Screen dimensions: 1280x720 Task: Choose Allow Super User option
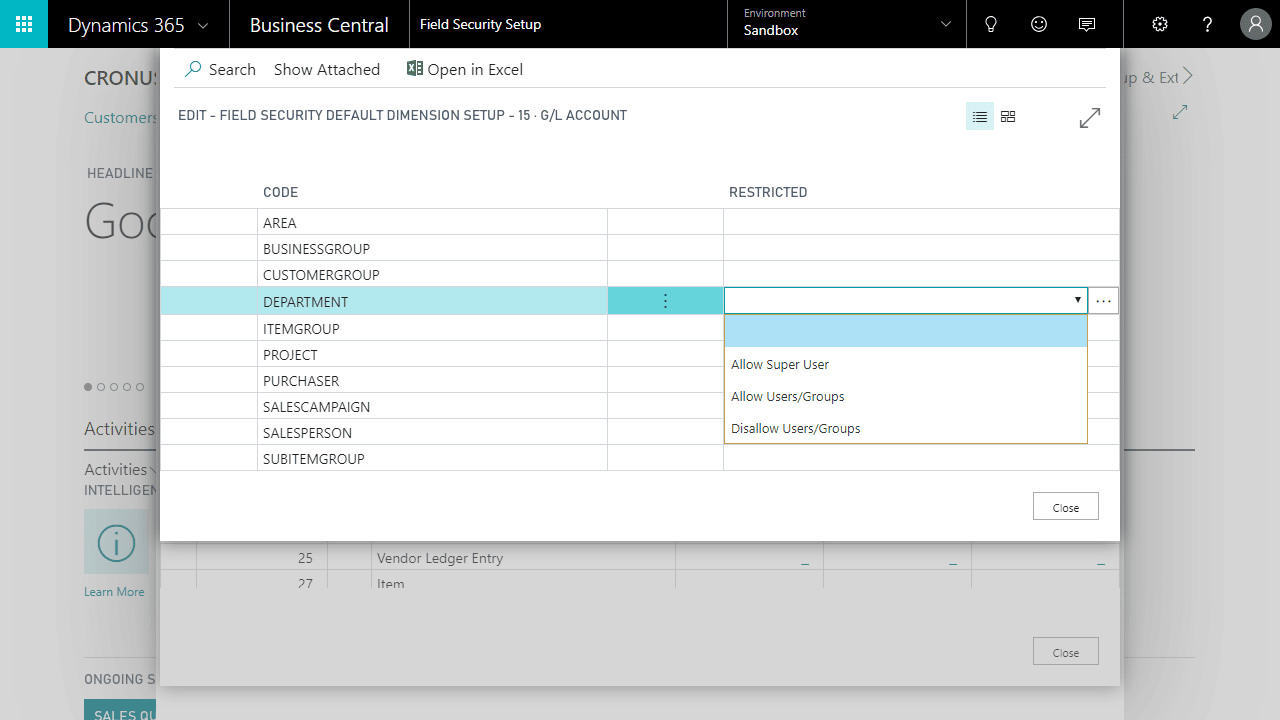tap(906, 364)
